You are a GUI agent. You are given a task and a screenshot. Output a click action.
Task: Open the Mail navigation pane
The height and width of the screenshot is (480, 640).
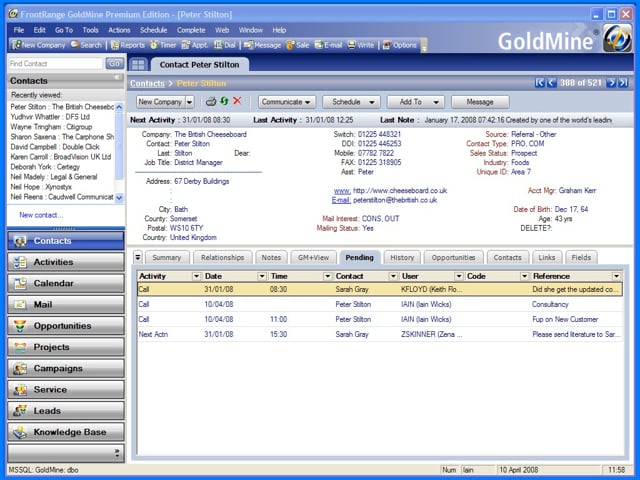point(66,304)
